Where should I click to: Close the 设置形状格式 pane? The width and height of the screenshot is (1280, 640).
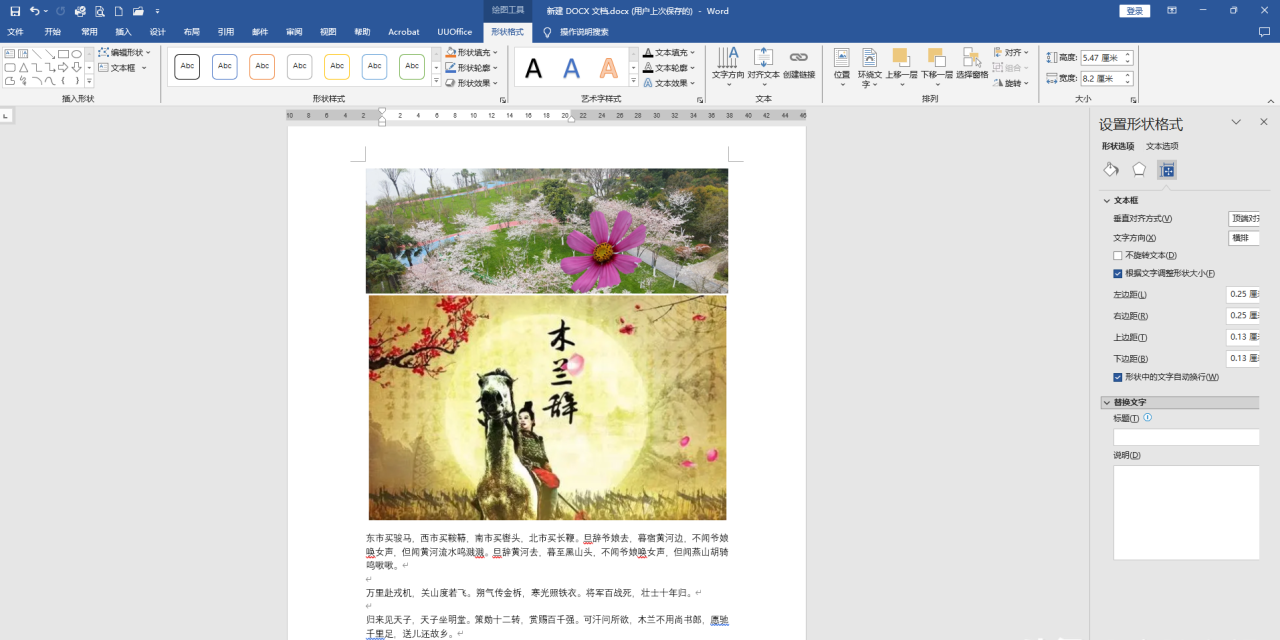click(x=1263, y=122)
